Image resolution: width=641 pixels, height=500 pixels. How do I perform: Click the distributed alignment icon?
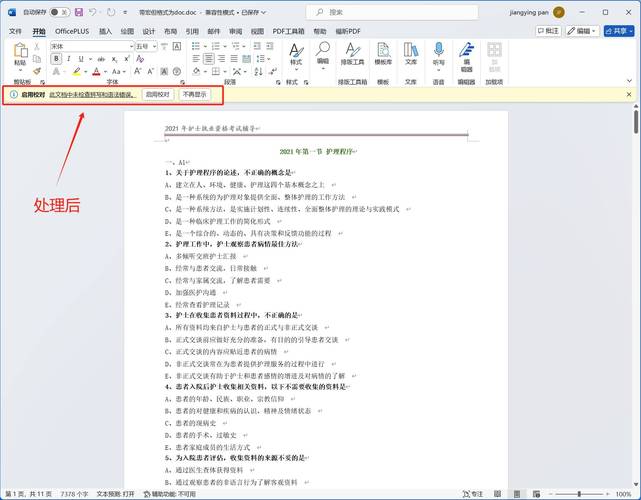pyautogui.click(x=247, y=59)
